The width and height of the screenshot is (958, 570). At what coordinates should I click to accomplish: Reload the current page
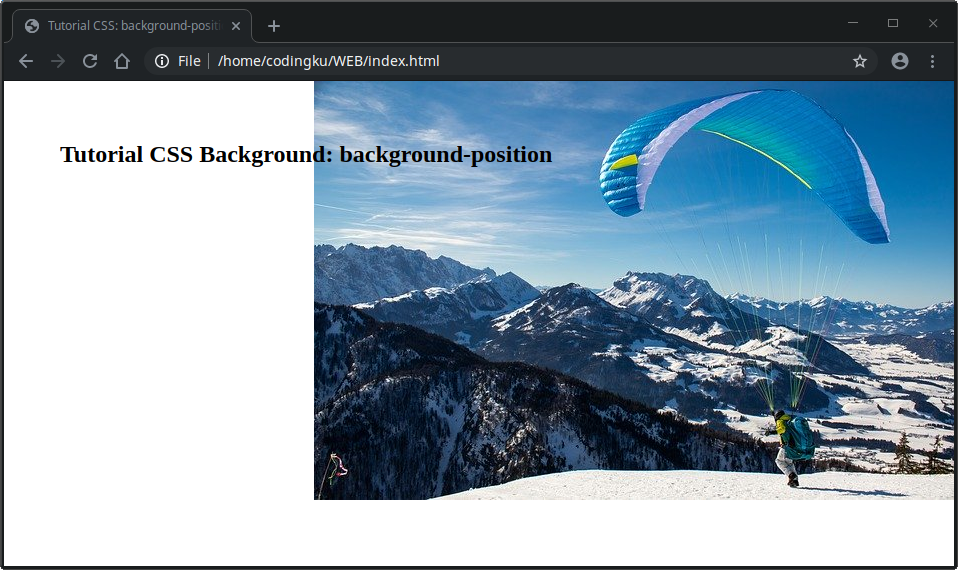click(90, 61)
